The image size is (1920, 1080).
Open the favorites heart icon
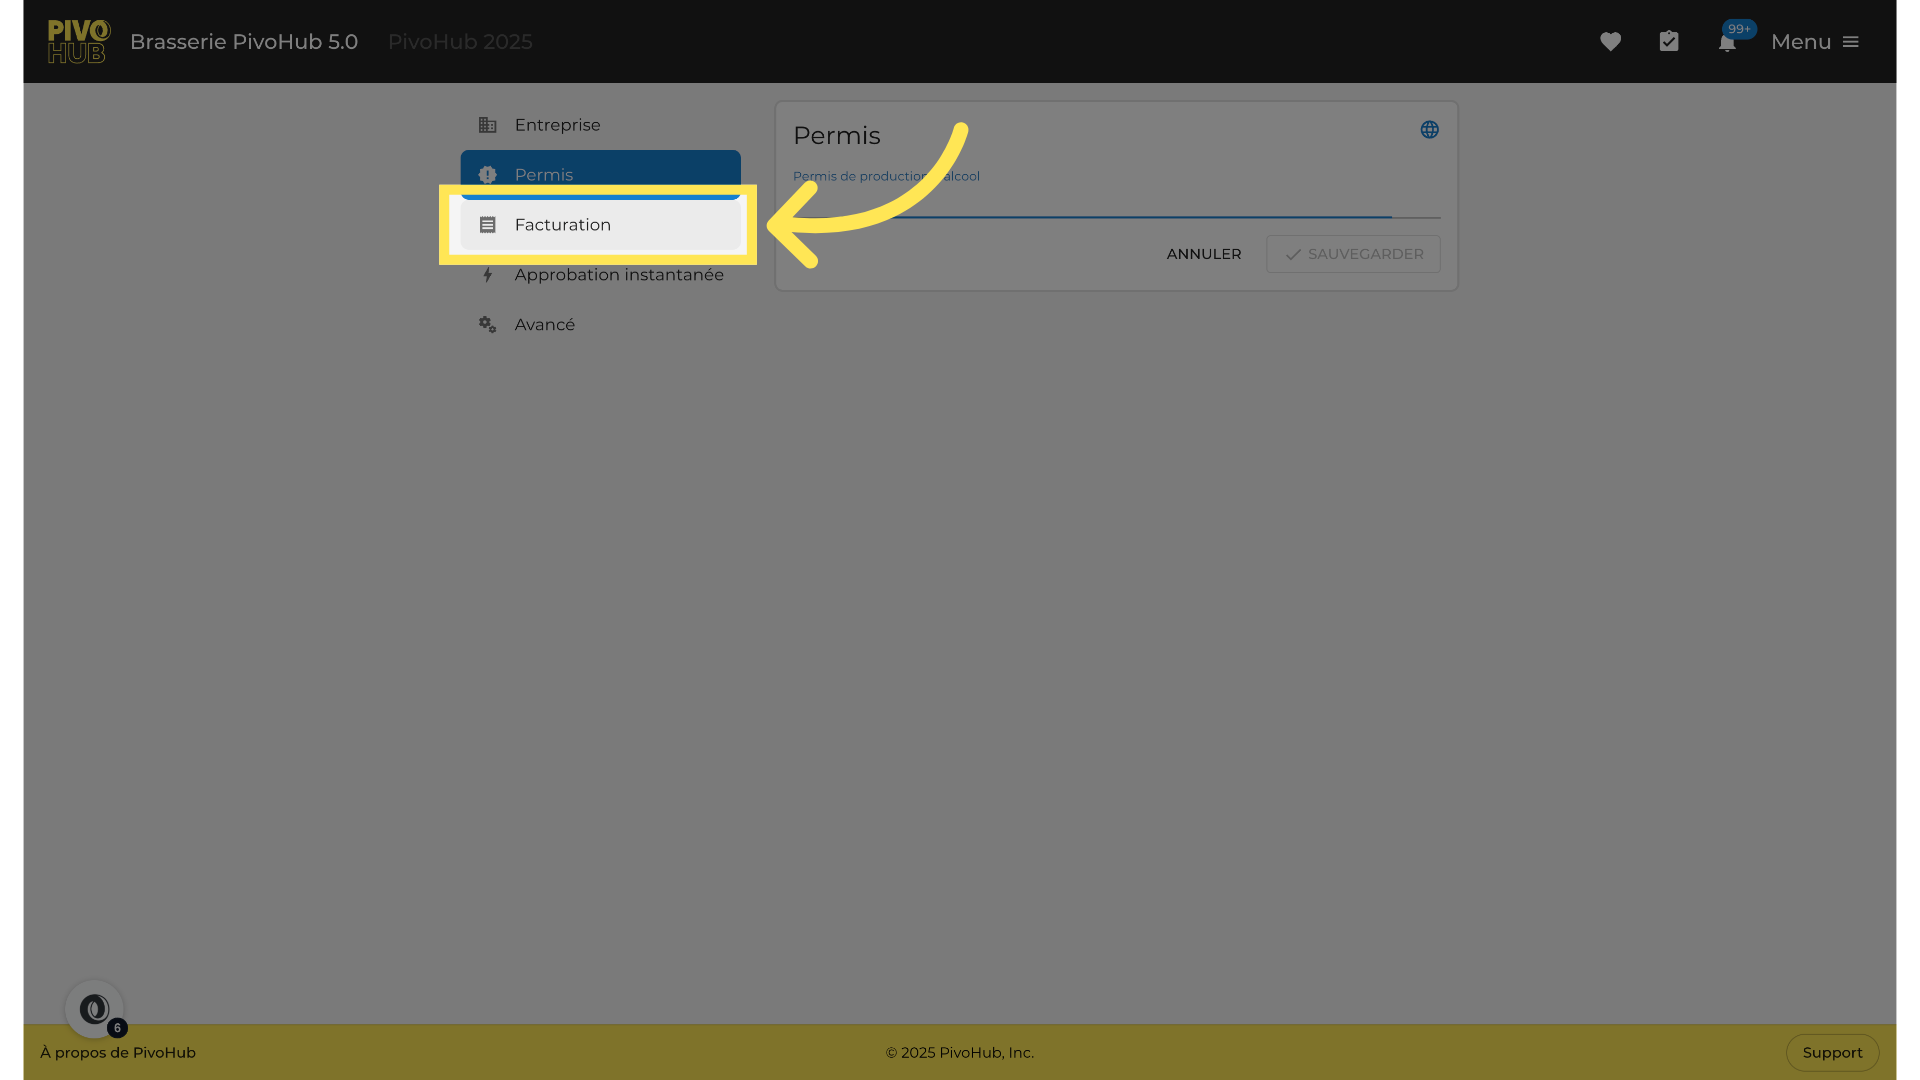click(x=1610, y=42)
